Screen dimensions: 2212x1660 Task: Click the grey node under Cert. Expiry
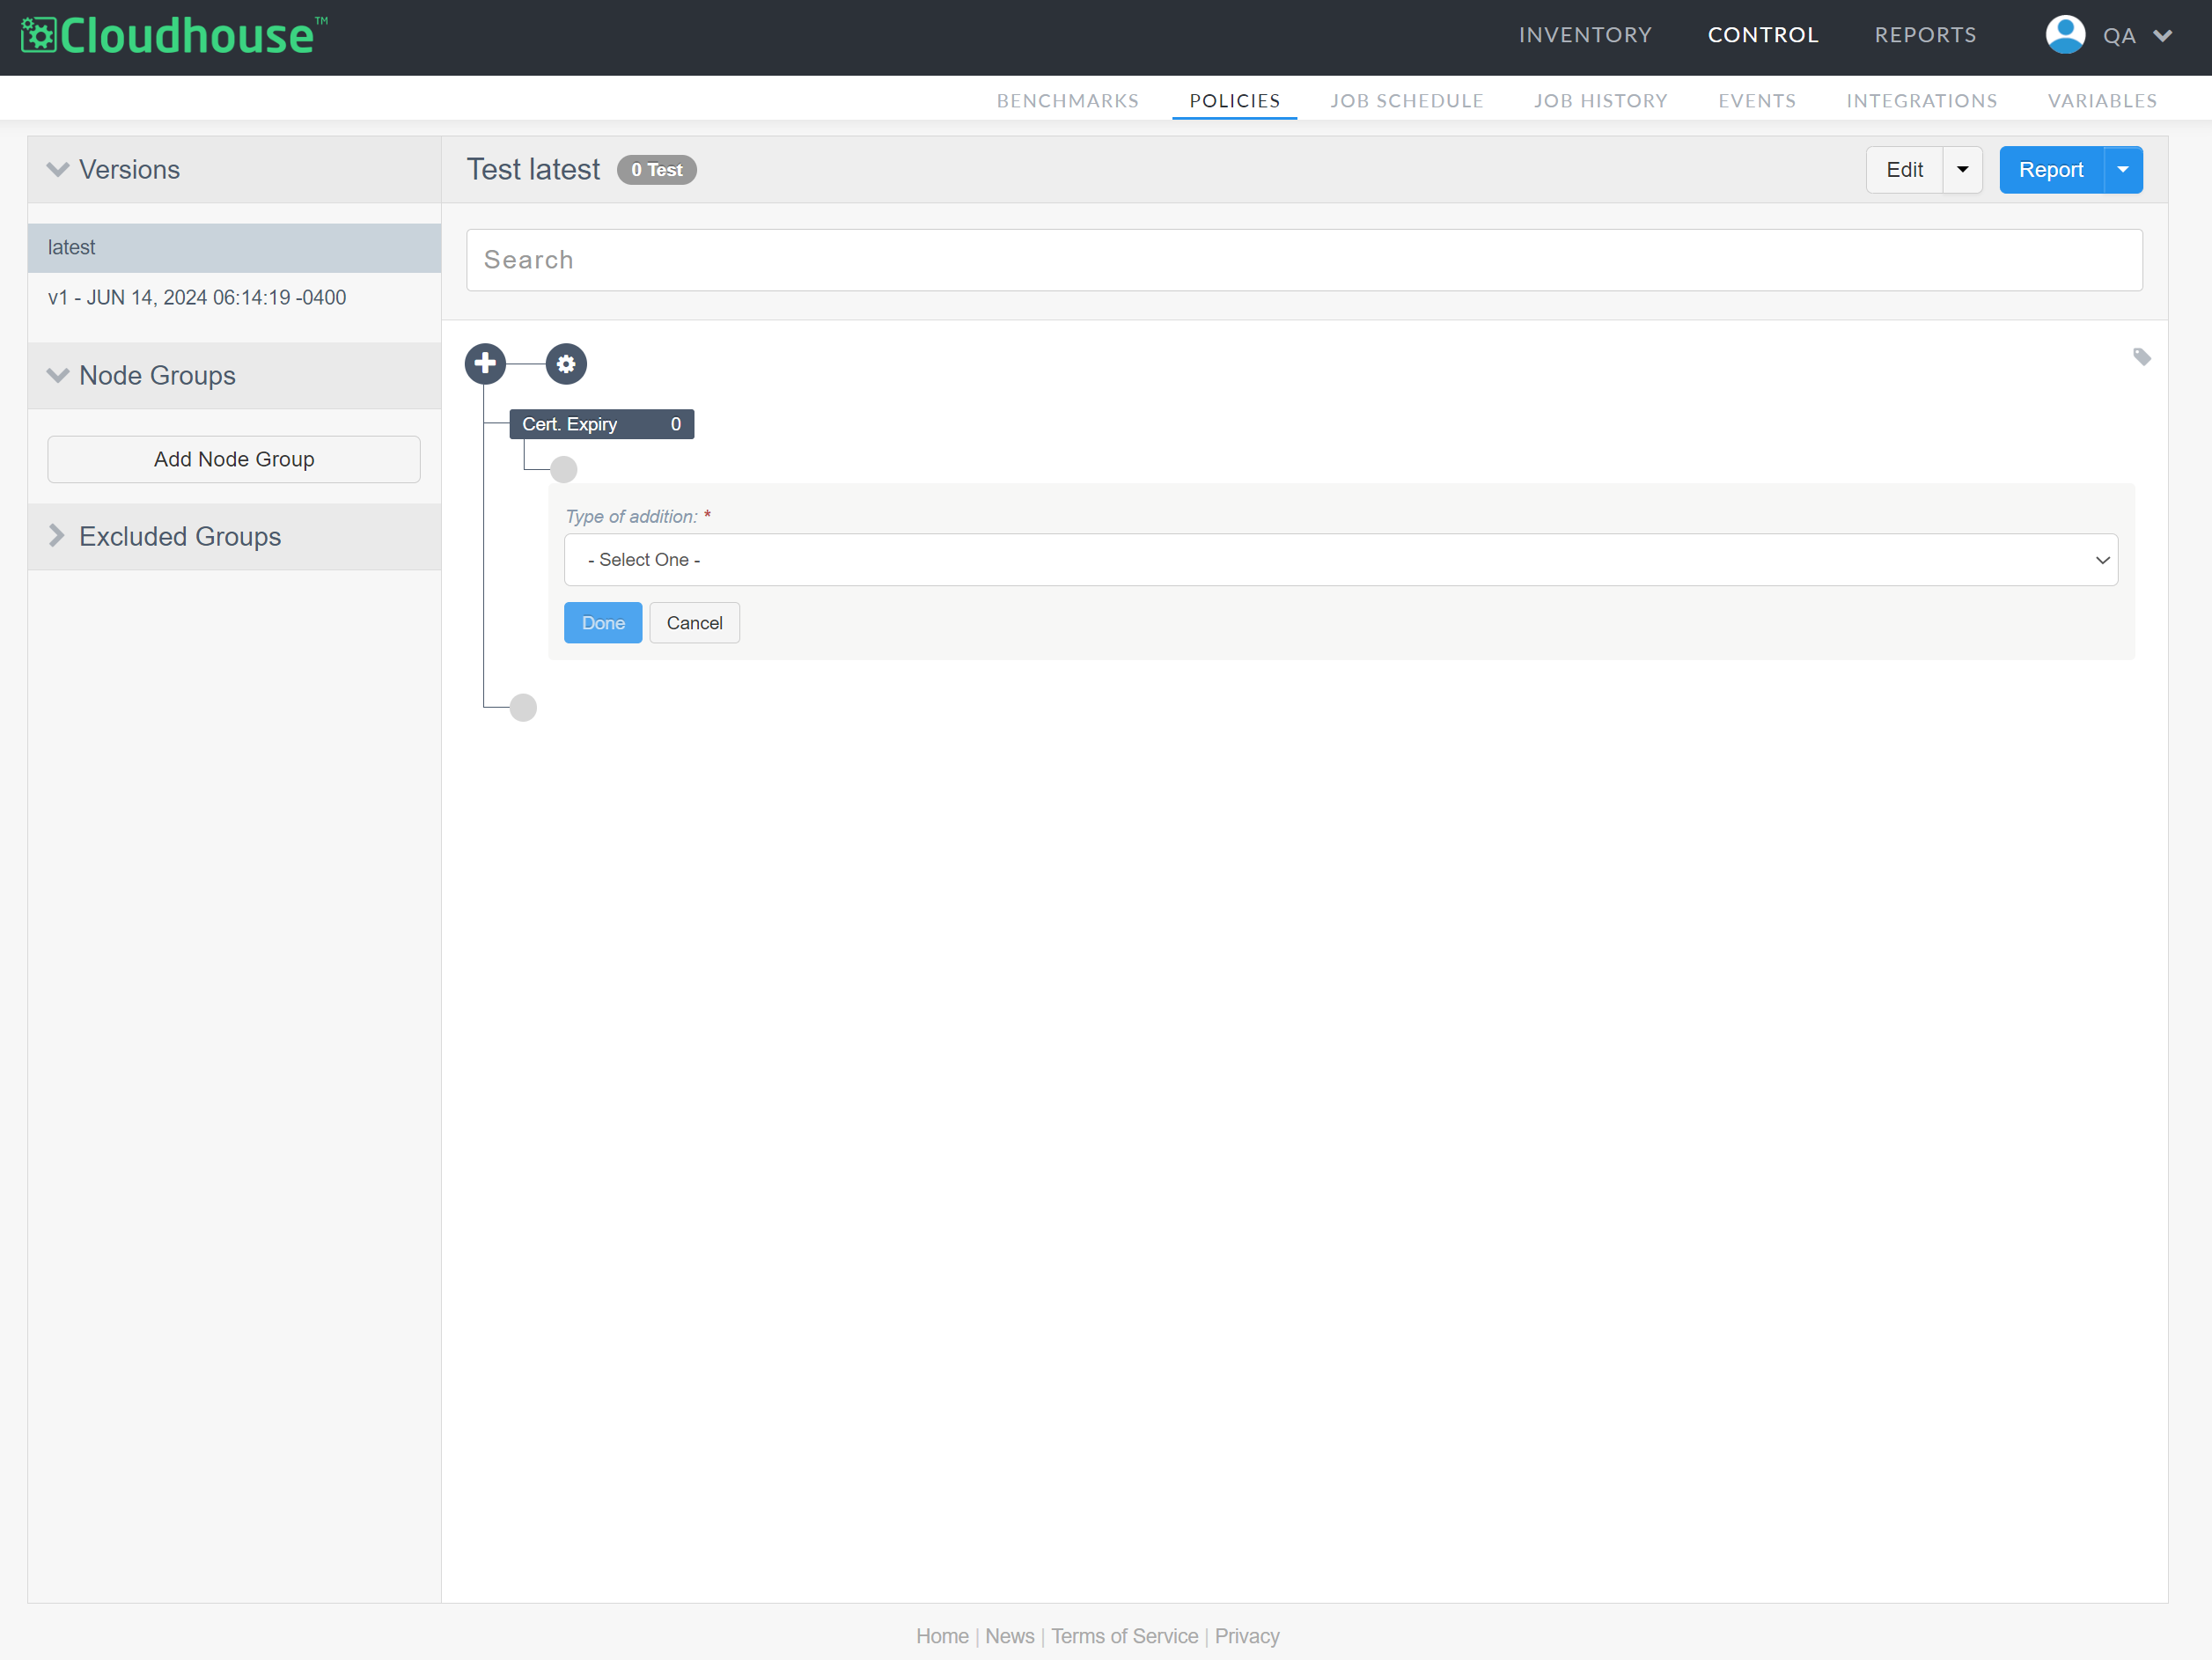(x=564, y=469)
